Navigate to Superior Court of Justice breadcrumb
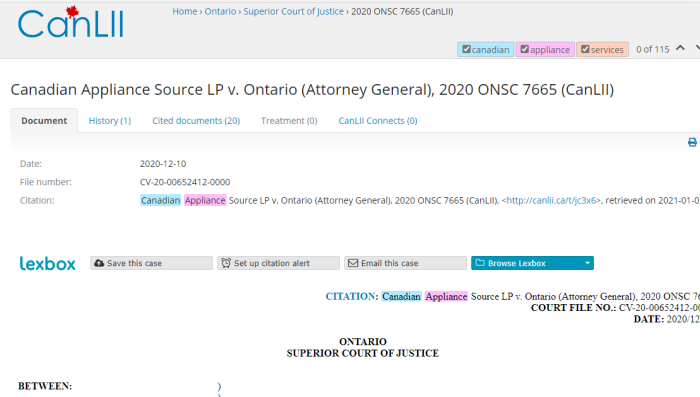Viewport: 700px width, 397px height. [x=293, y=12]
